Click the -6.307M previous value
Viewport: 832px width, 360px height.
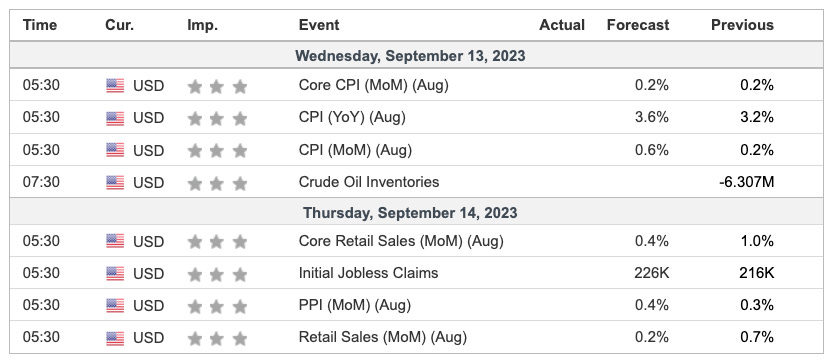(x=746, y=182)
